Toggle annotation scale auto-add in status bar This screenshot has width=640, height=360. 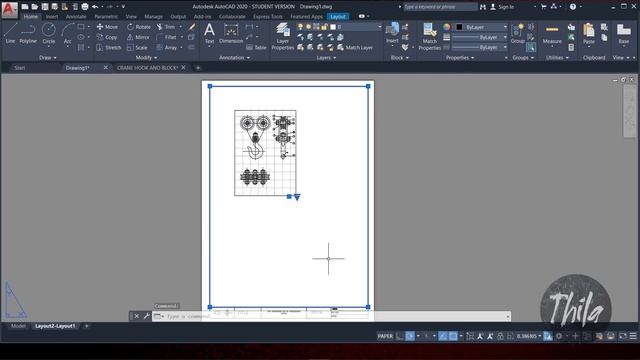(x=490, y=336)
